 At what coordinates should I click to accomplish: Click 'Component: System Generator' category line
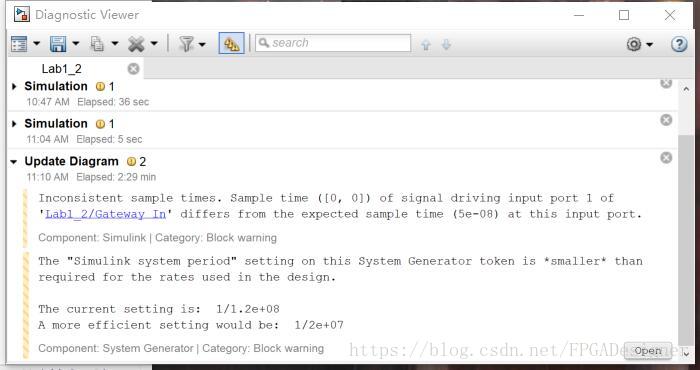(x=181, y=349)
